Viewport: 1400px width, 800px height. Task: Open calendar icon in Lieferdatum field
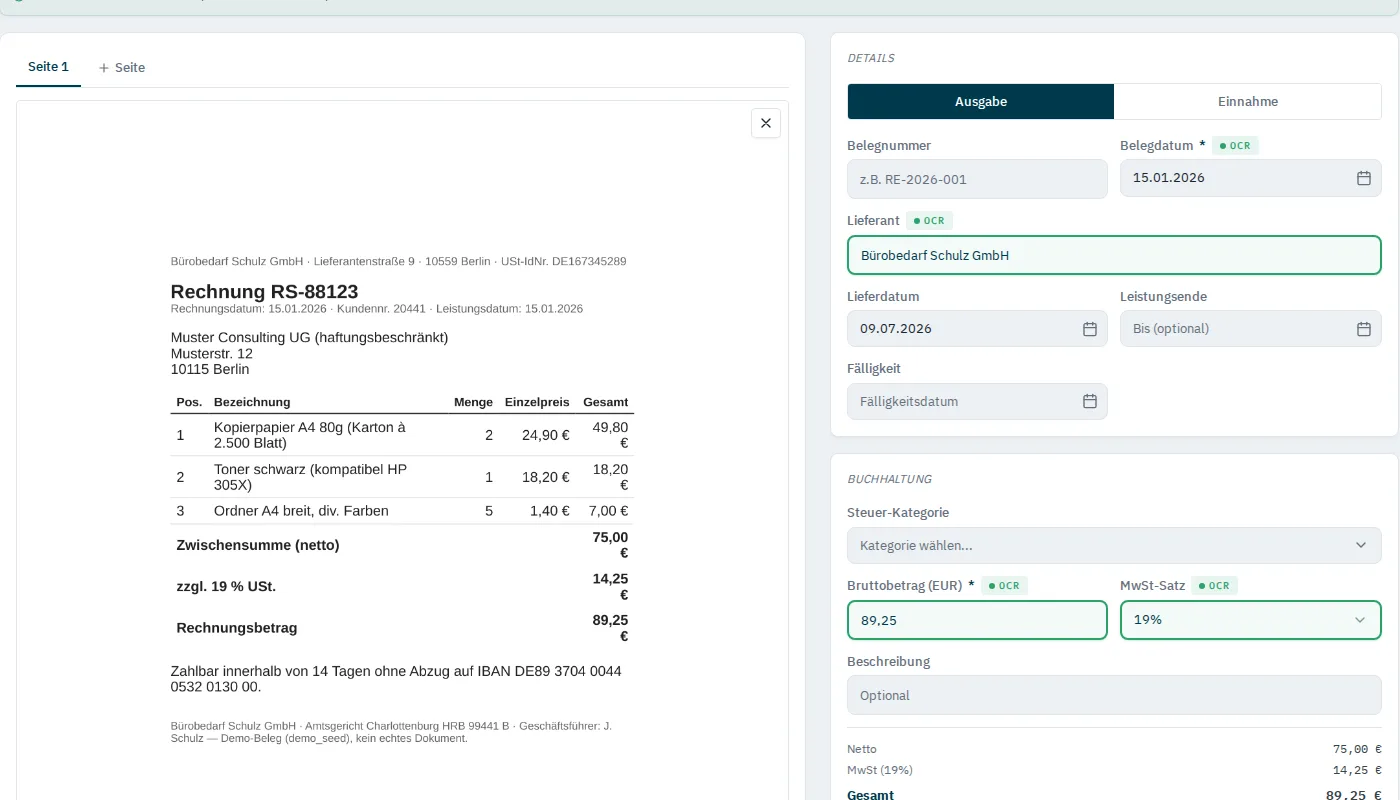point(1090,329)
